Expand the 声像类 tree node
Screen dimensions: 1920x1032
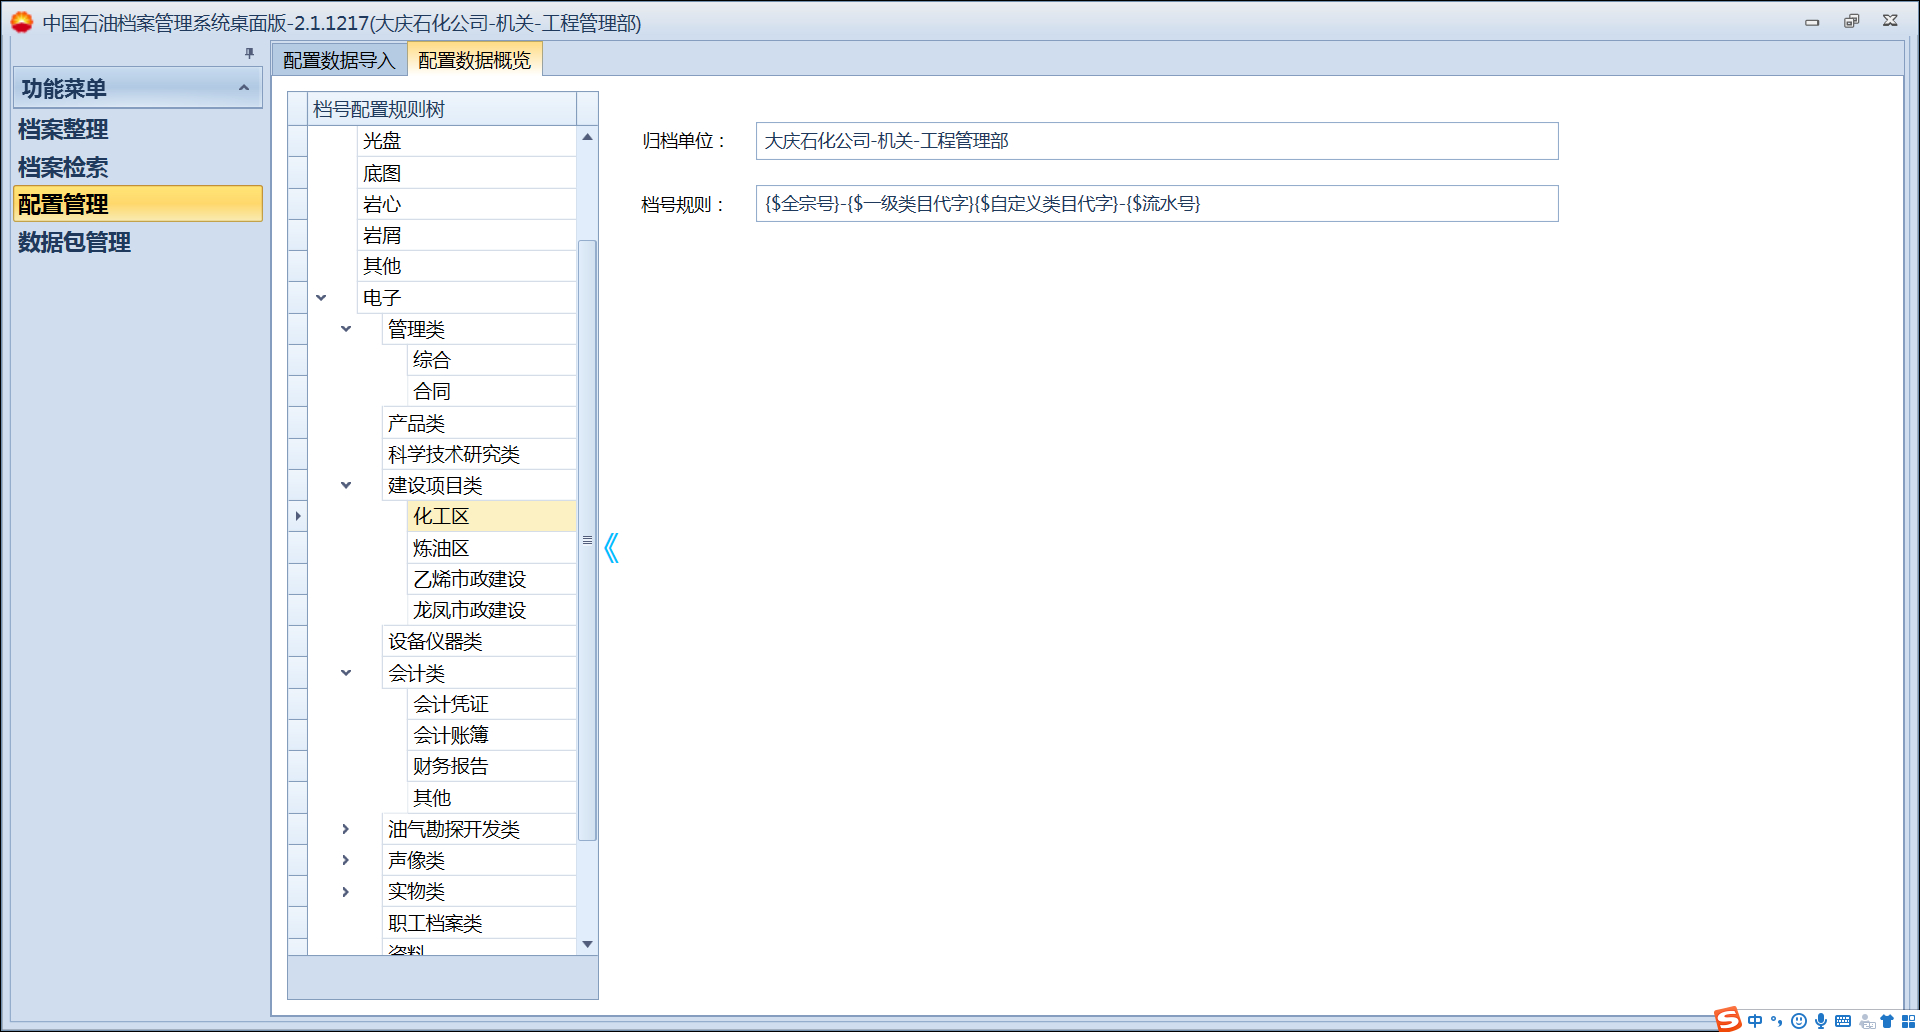(x=346, y=859)
